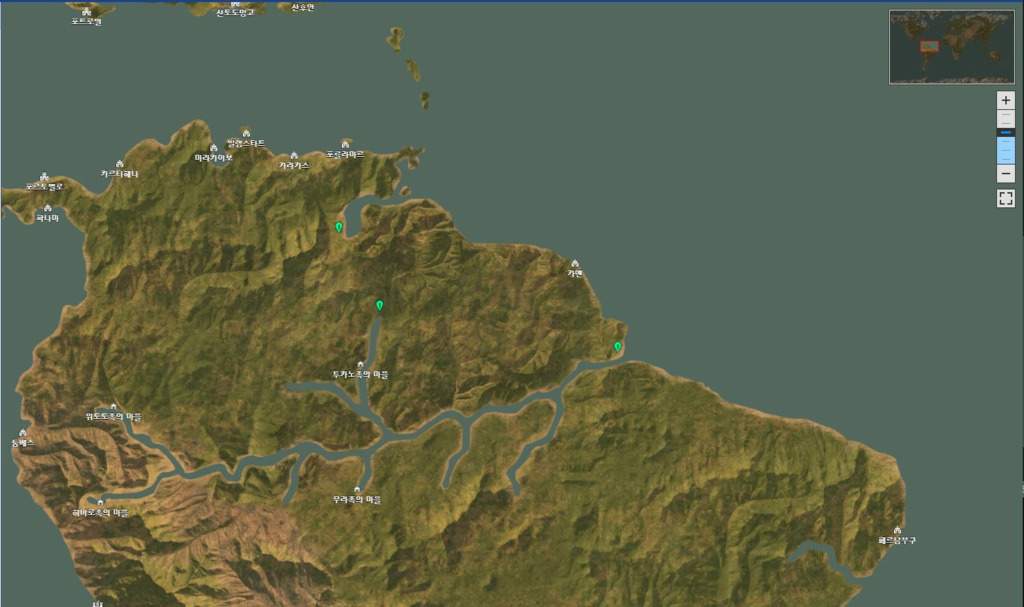Click the village icon above 투카노족의 마을
This screenshot has width=1024, height=607.
click(360, 365)
